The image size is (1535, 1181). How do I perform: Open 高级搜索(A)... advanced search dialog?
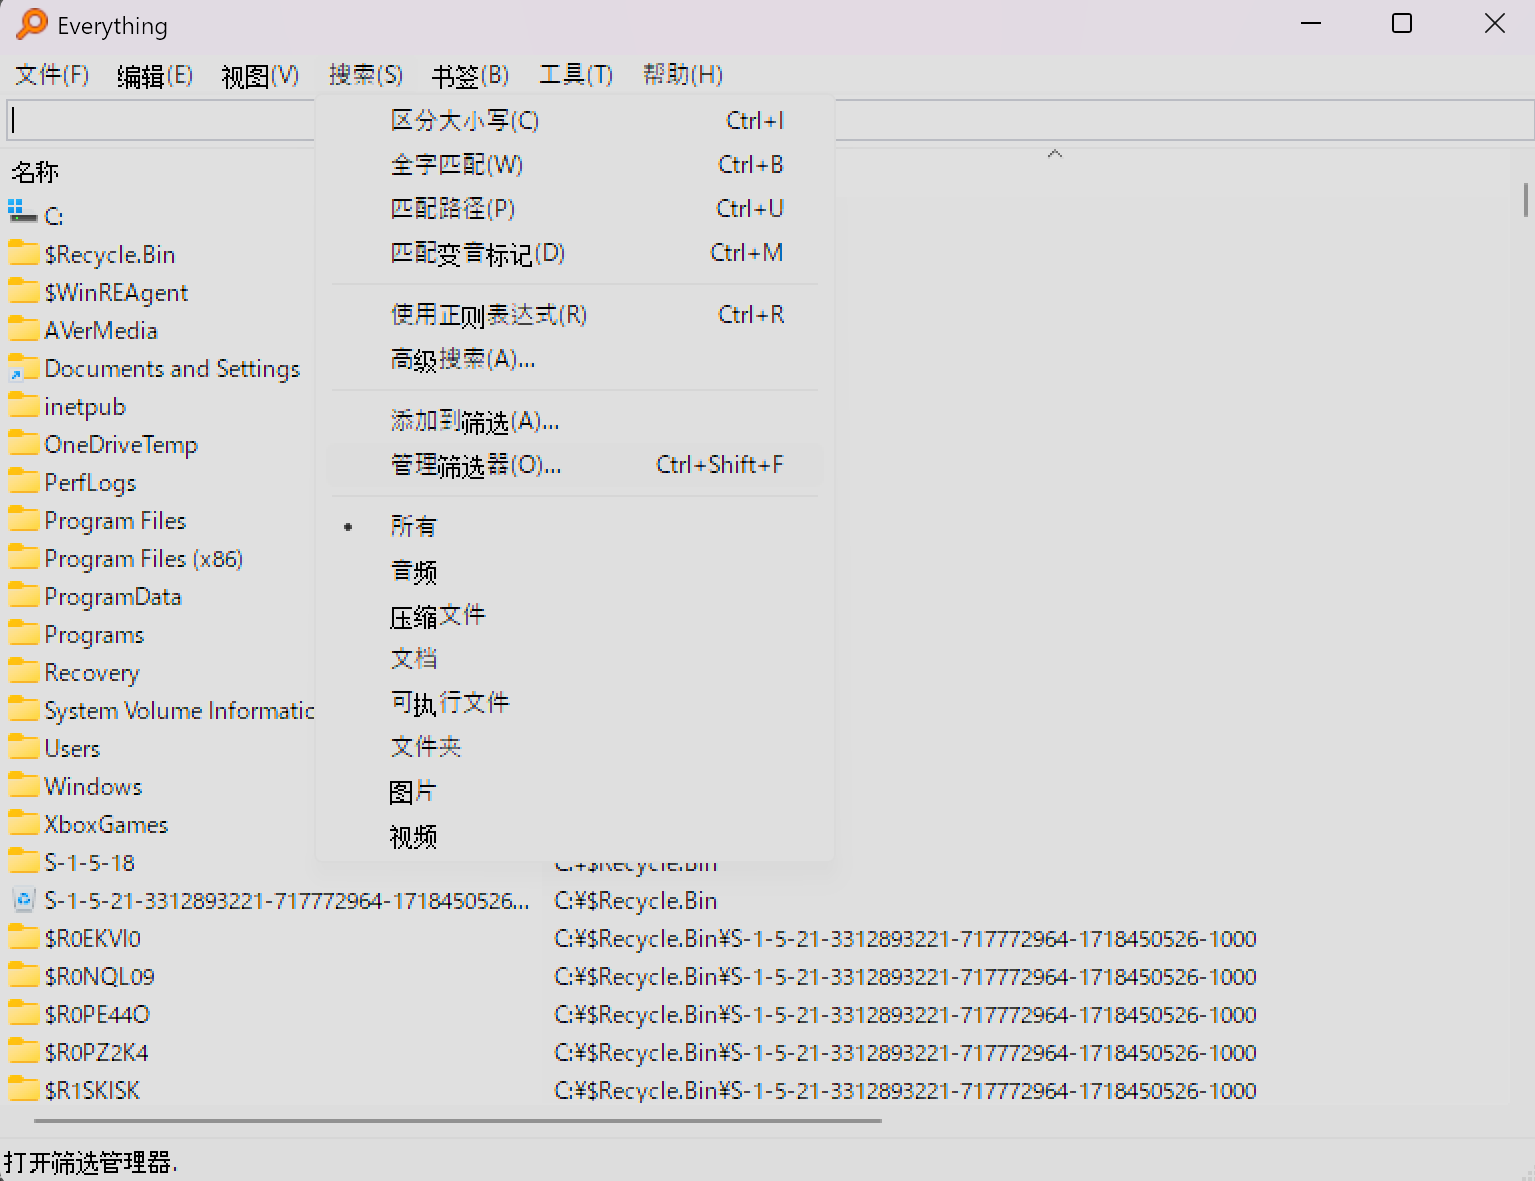[575, 359]
